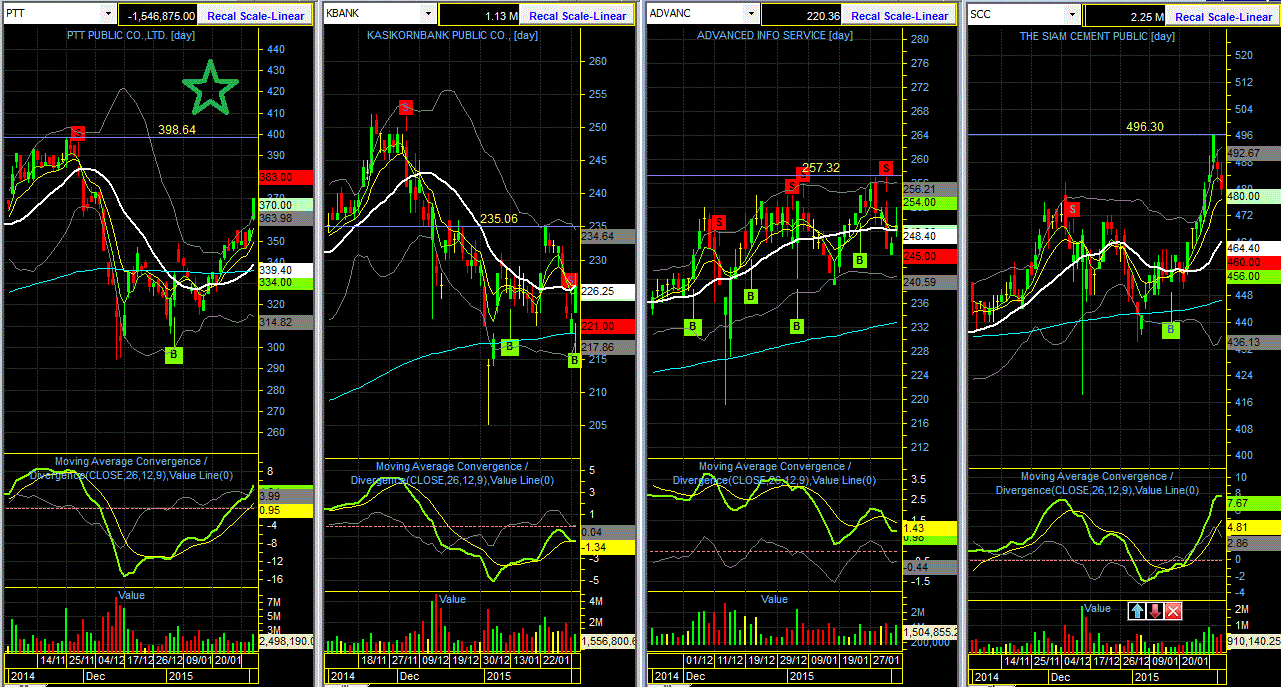Click the yellow 1.43 MACD value on ADVANC
This screenshot has height=687, width=1281.
point(931,527)
